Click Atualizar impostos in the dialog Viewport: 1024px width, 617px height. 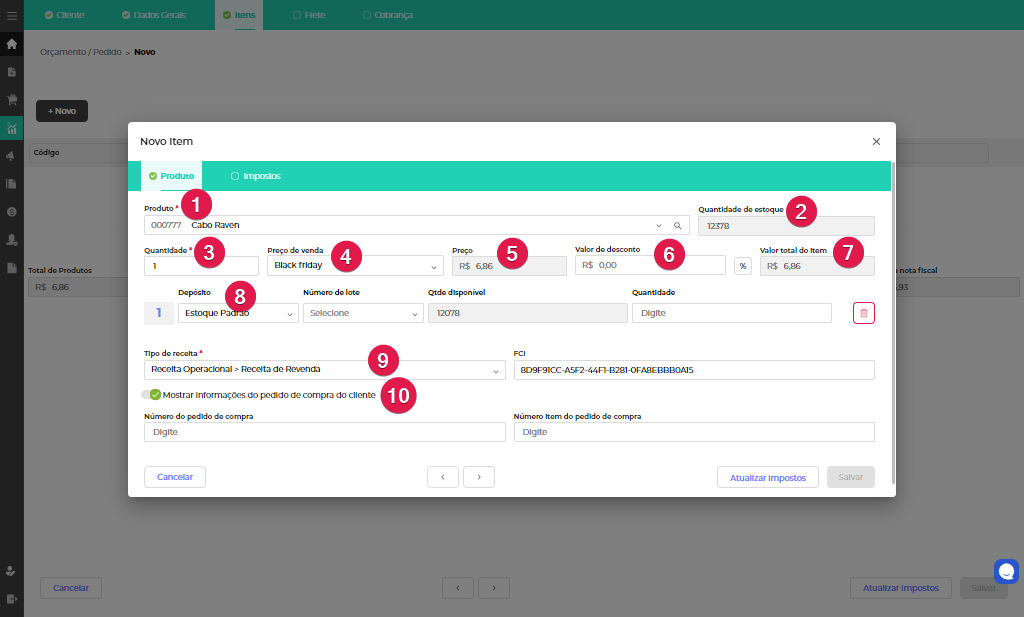tap(767, 477)
